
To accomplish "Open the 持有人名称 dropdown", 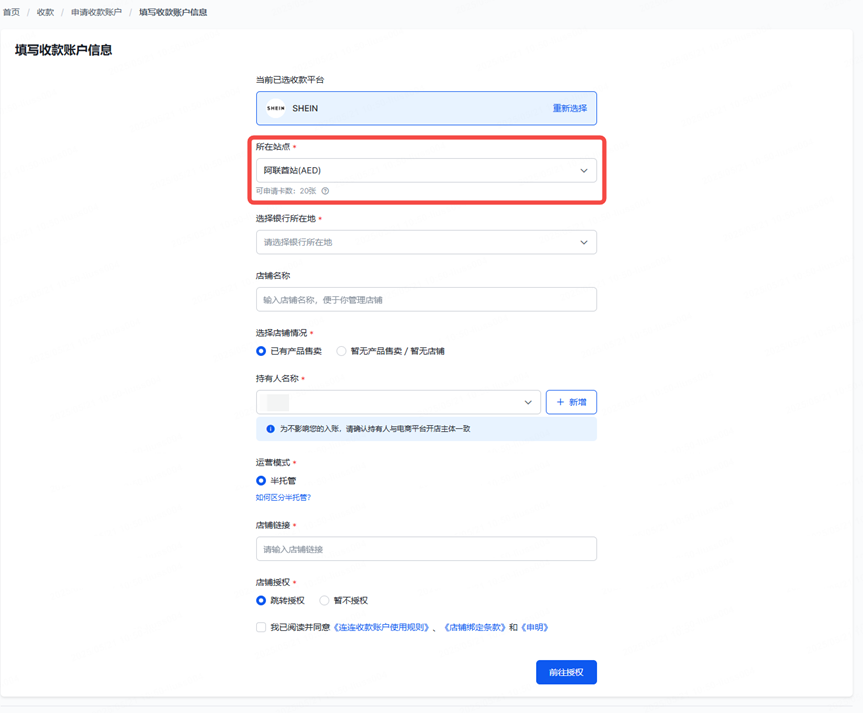I will (x=398, y=402).
